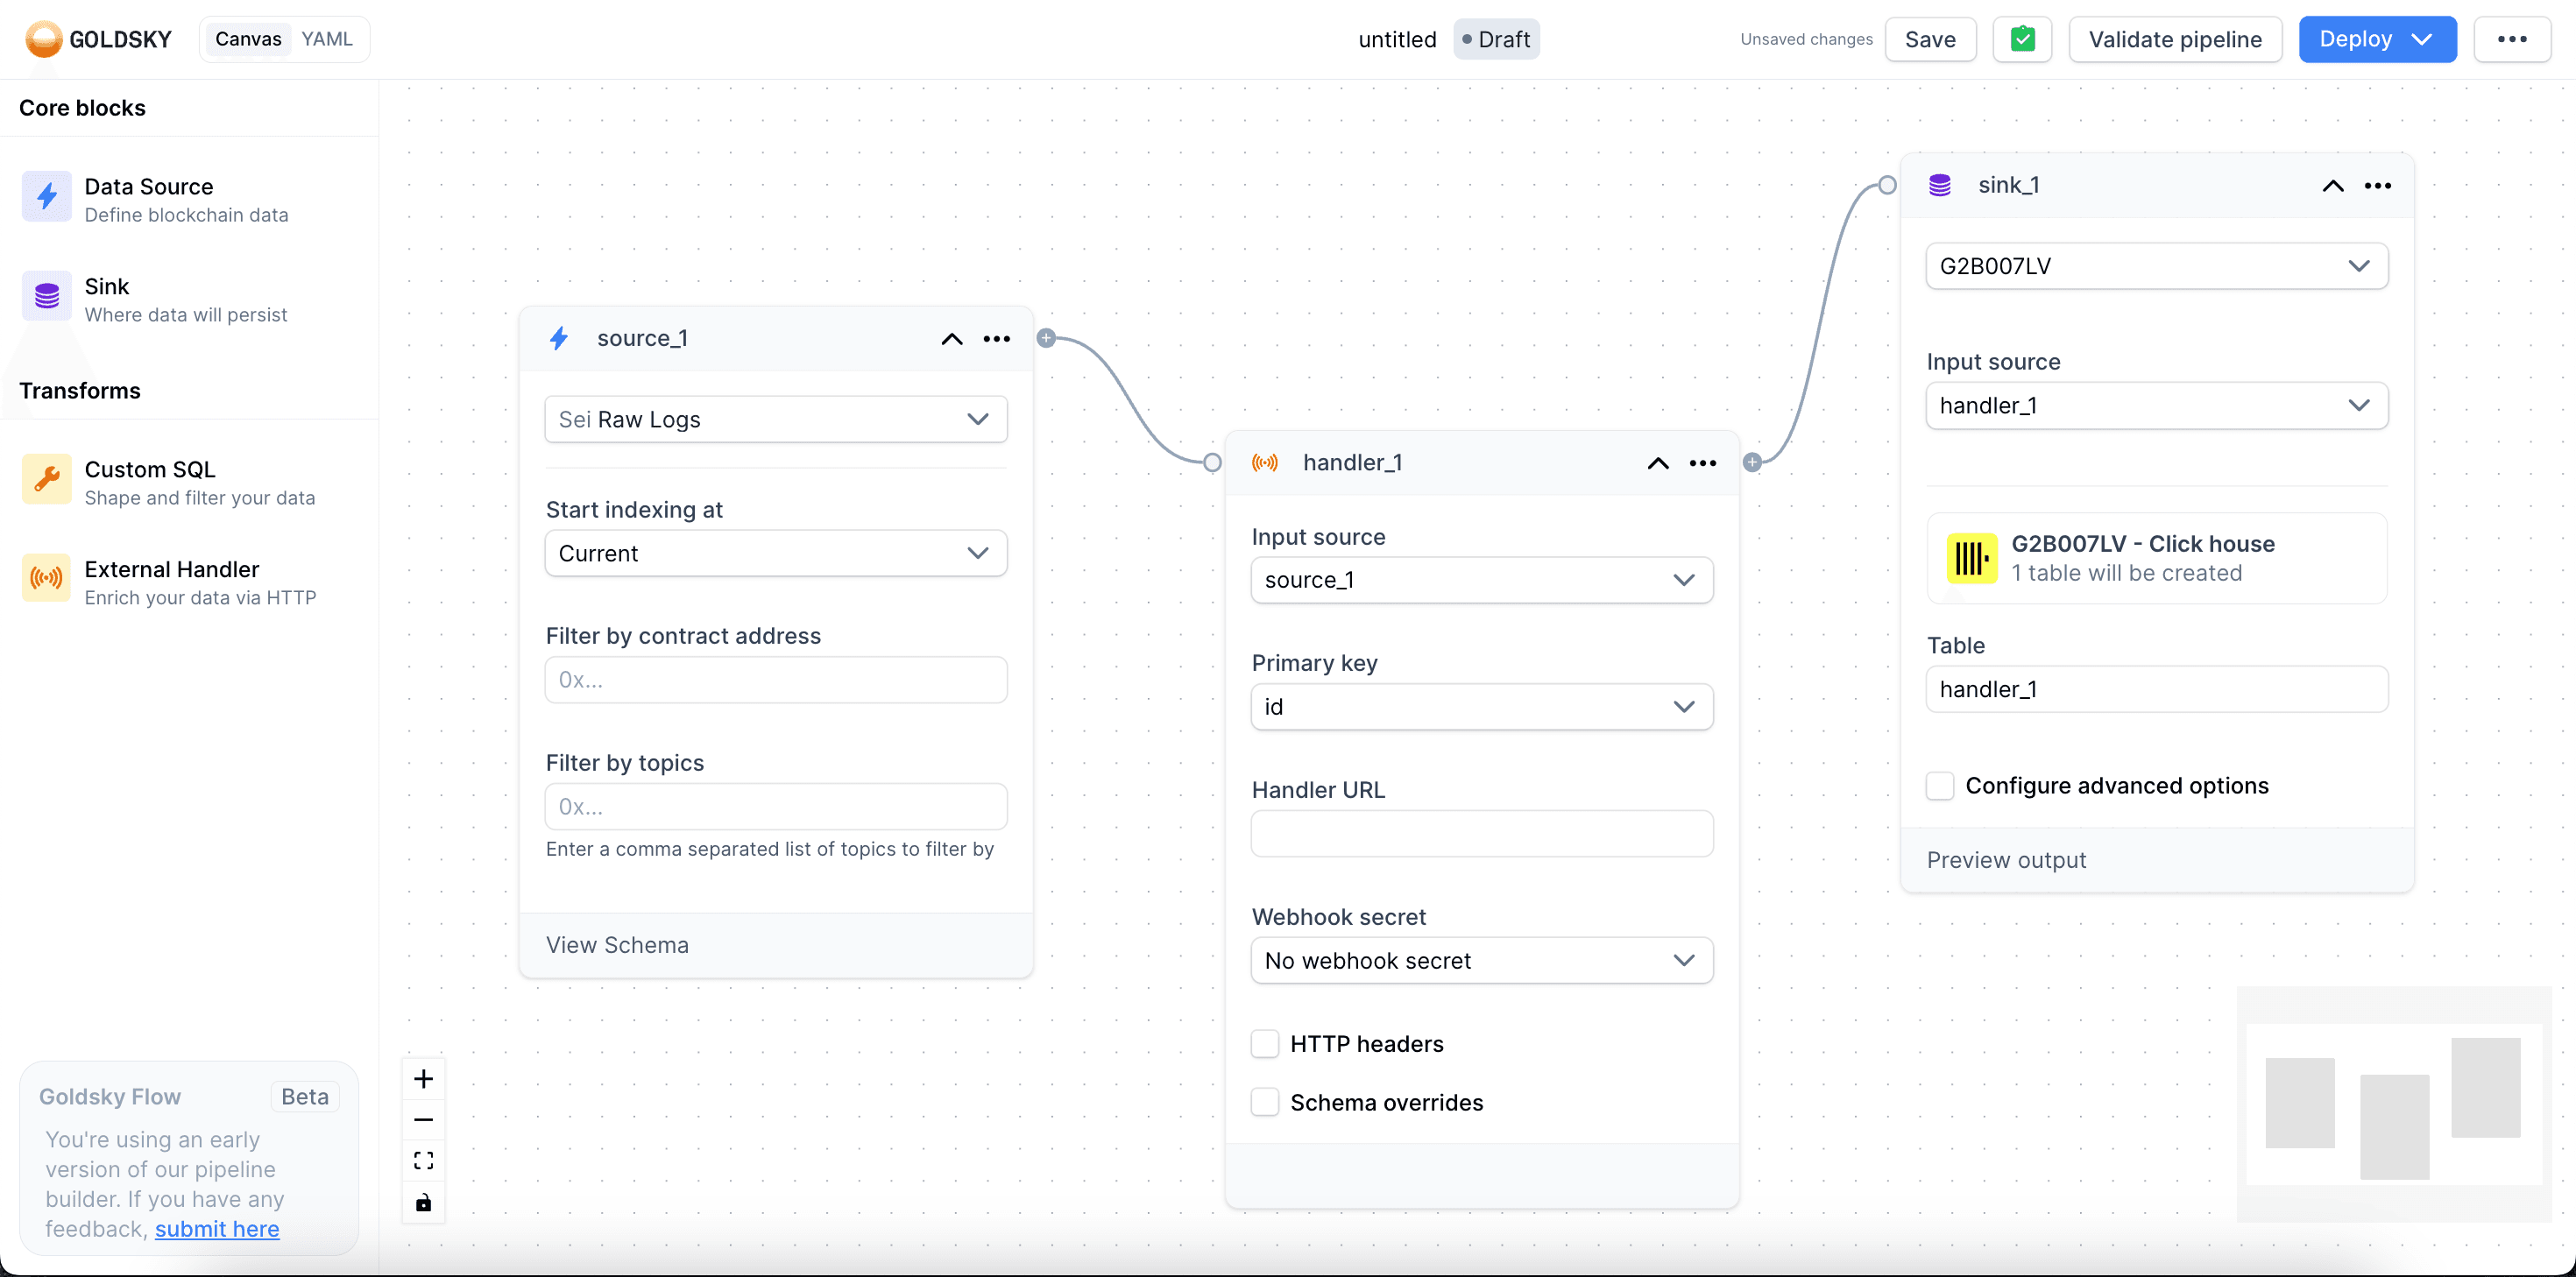Click the Handler URL input field

click(x=1481, y=833)
